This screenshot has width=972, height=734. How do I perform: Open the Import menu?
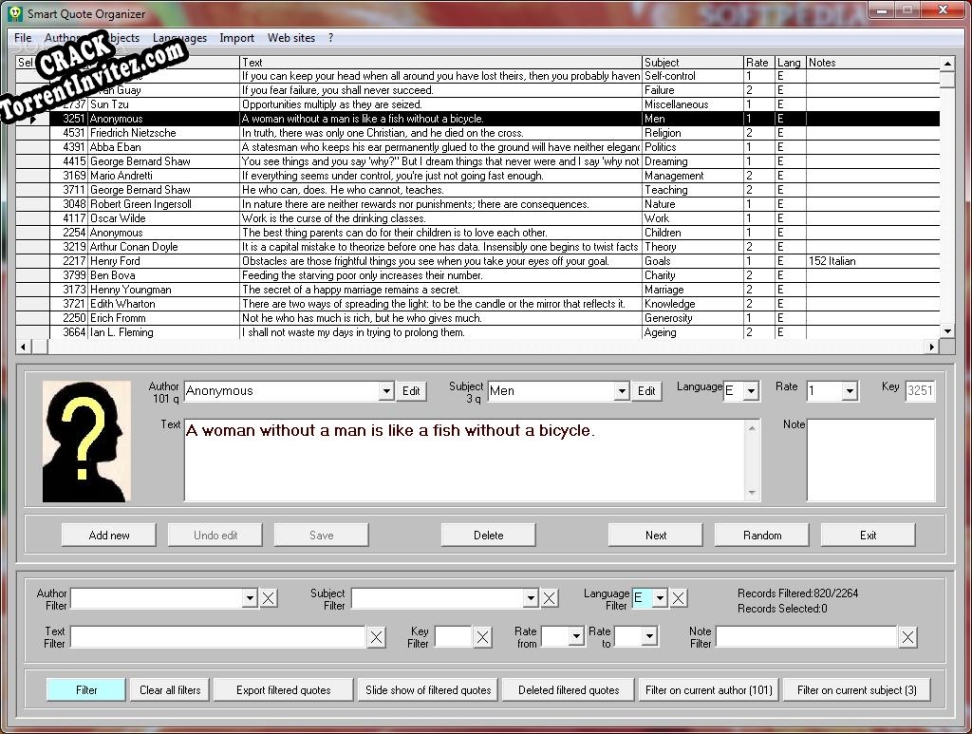pos(237,38)
